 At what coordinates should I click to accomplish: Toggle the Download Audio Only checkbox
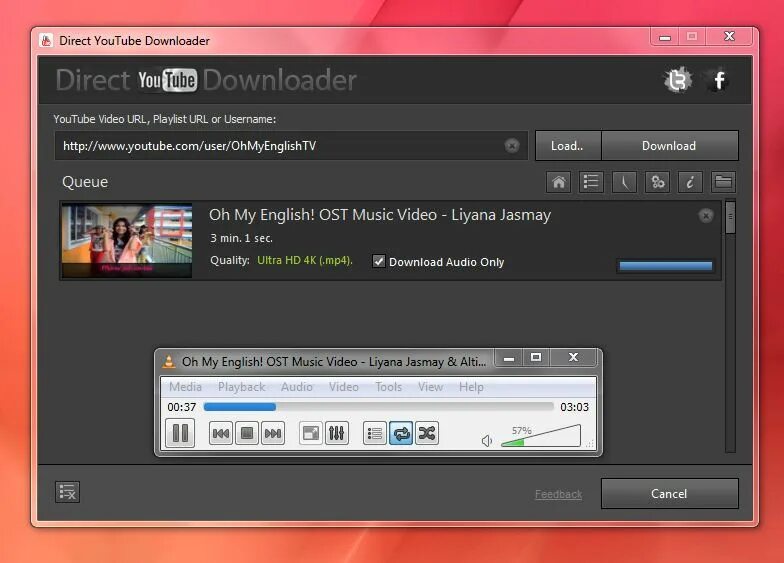click(x=379, y=261)
